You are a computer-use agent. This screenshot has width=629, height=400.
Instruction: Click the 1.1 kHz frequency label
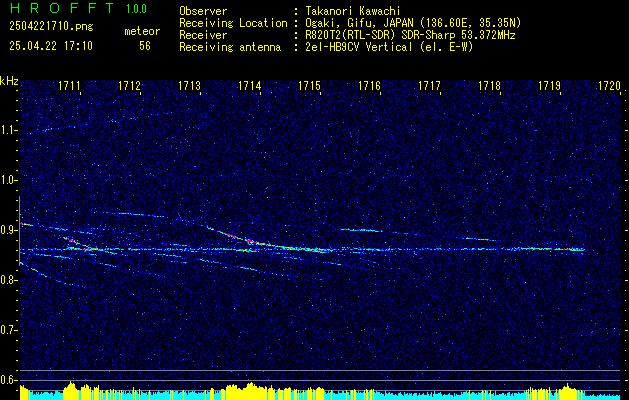coord(9,130)
